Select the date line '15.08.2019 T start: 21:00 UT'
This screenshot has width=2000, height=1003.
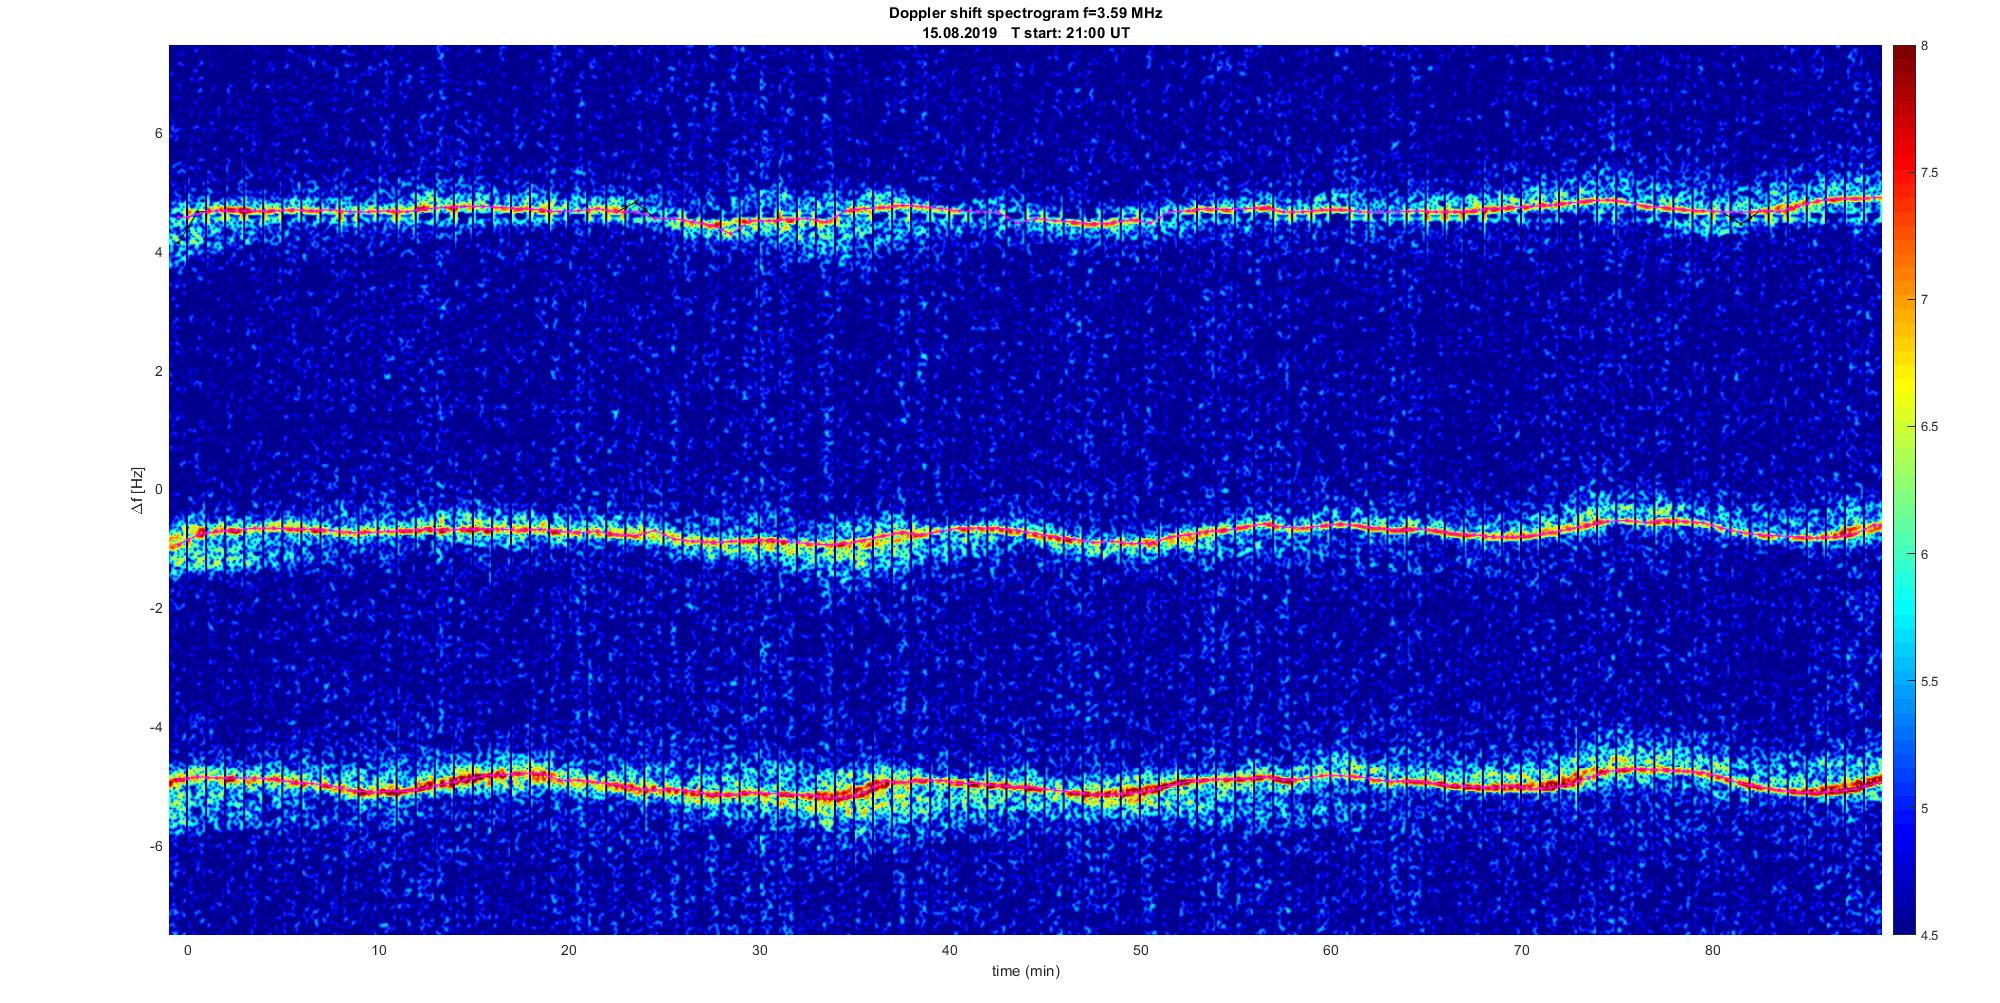tap(1026, 33)
